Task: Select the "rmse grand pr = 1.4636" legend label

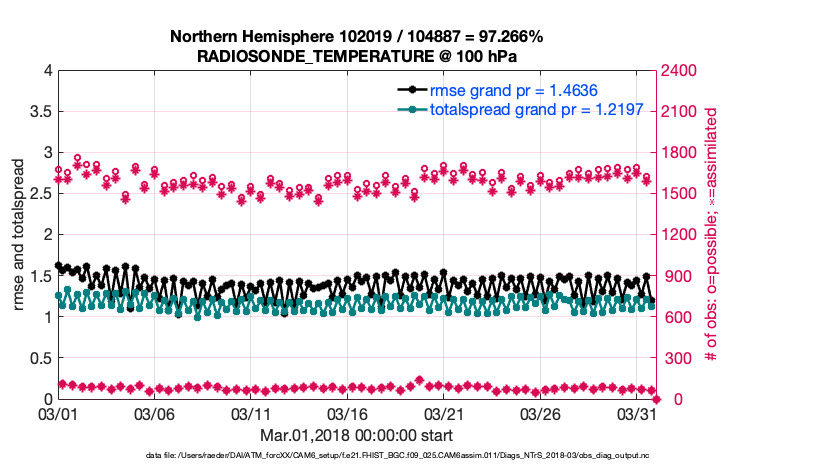Action: click(515, 90)
